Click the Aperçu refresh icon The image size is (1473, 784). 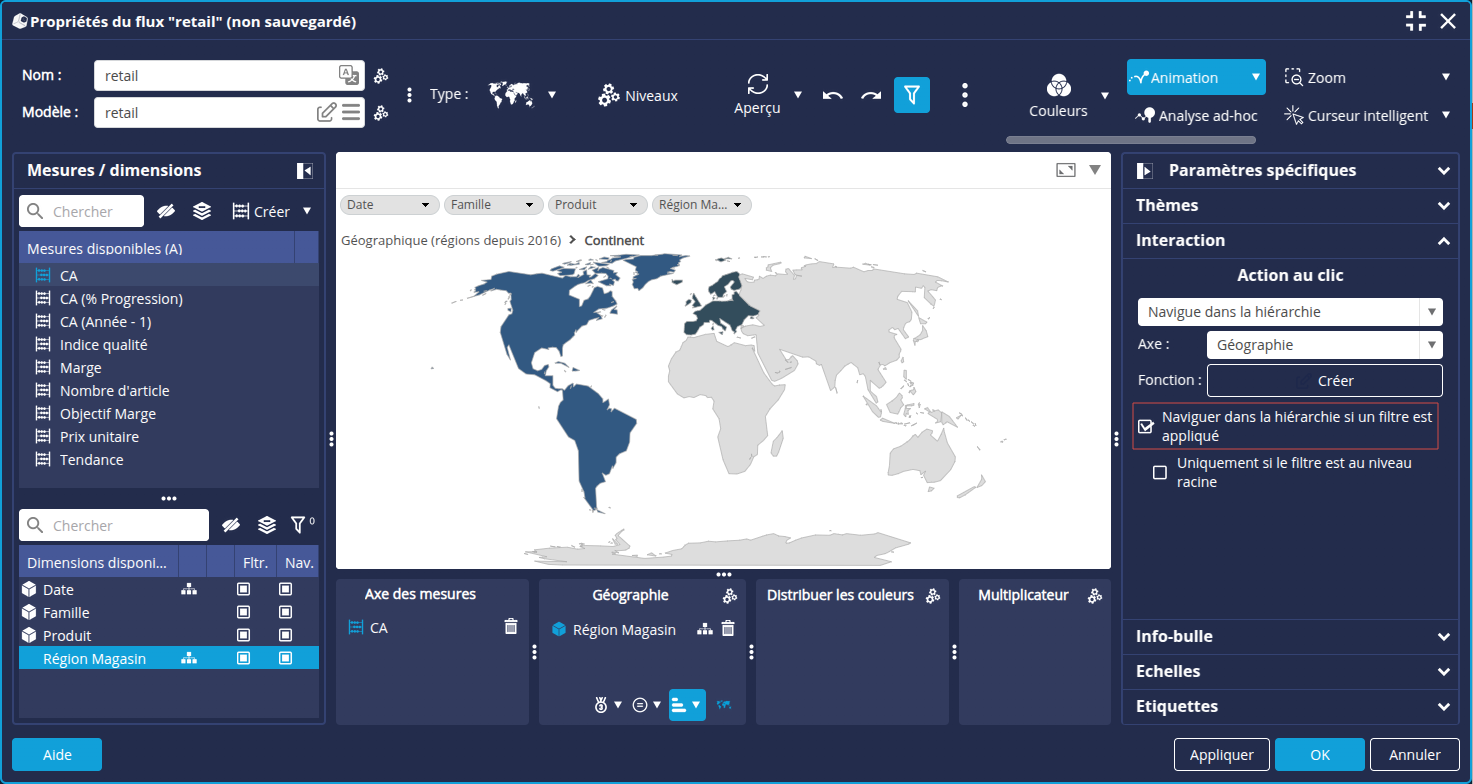coord(758,84)
